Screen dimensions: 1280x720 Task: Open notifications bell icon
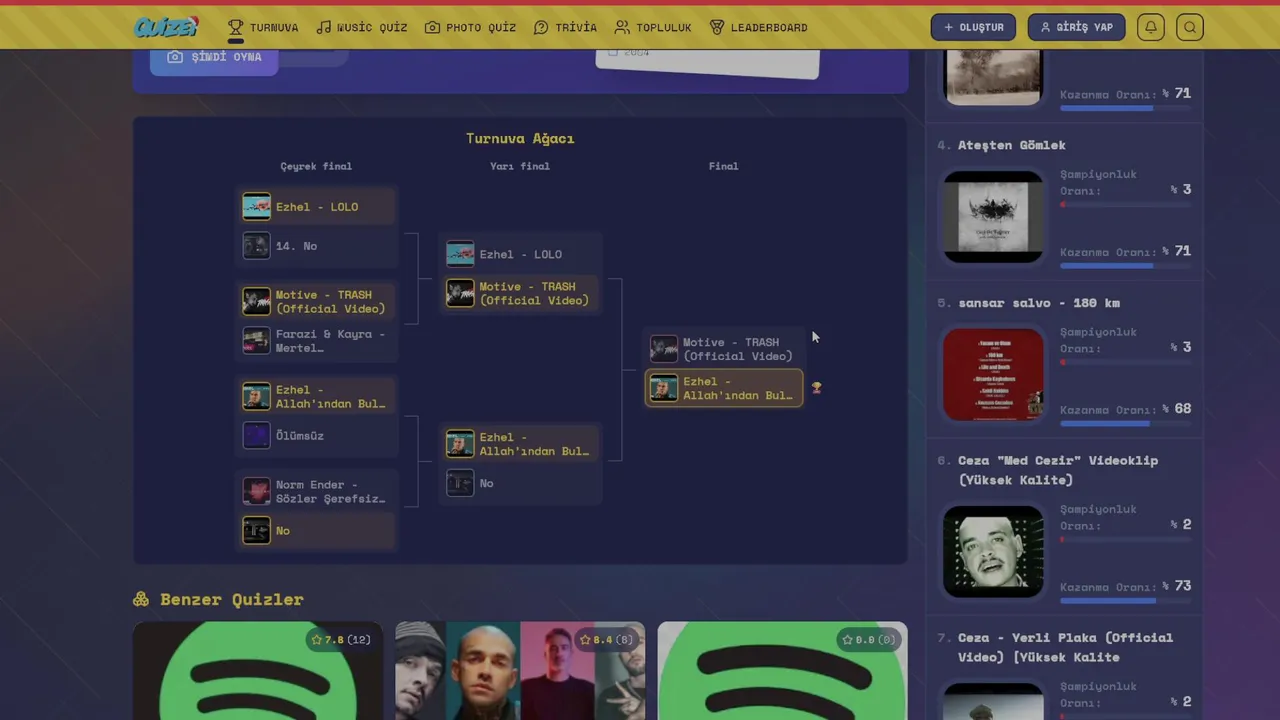[x=1151, y=27]
